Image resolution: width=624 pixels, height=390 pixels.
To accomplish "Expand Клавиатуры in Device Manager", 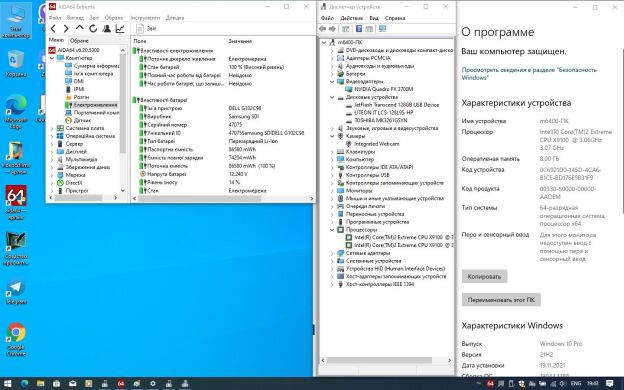I will (x=332, y=152).
